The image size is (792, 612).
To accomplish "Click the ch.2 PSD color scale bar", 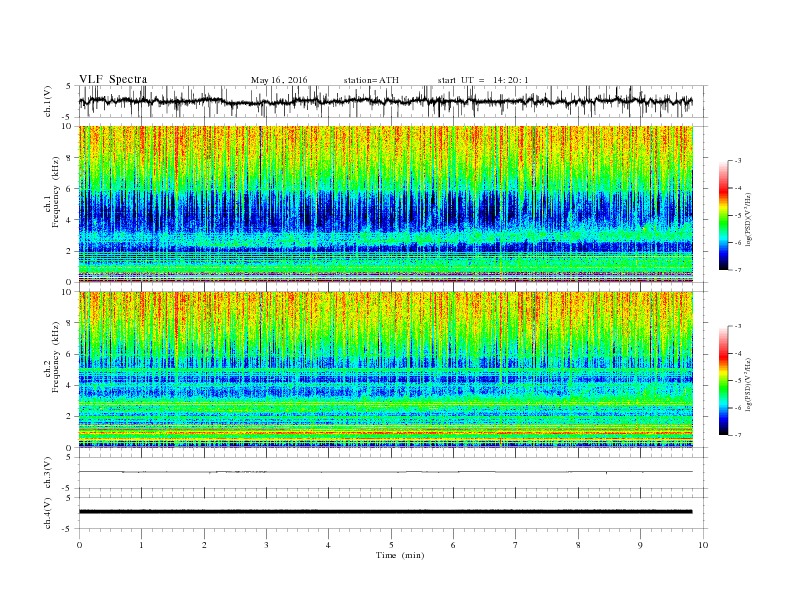I will 723,380.
